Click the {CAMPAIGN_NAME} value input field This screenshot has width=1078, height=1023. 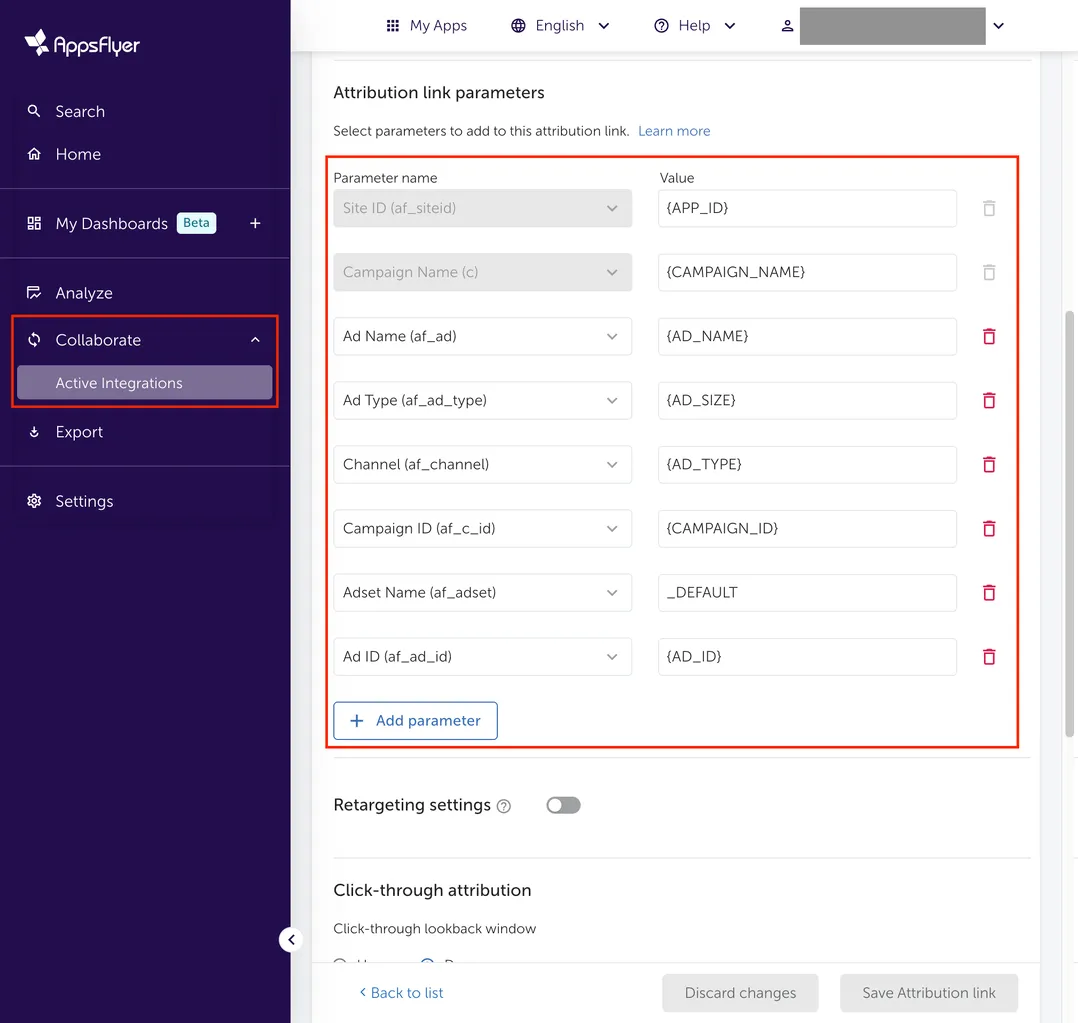(806, 272)
